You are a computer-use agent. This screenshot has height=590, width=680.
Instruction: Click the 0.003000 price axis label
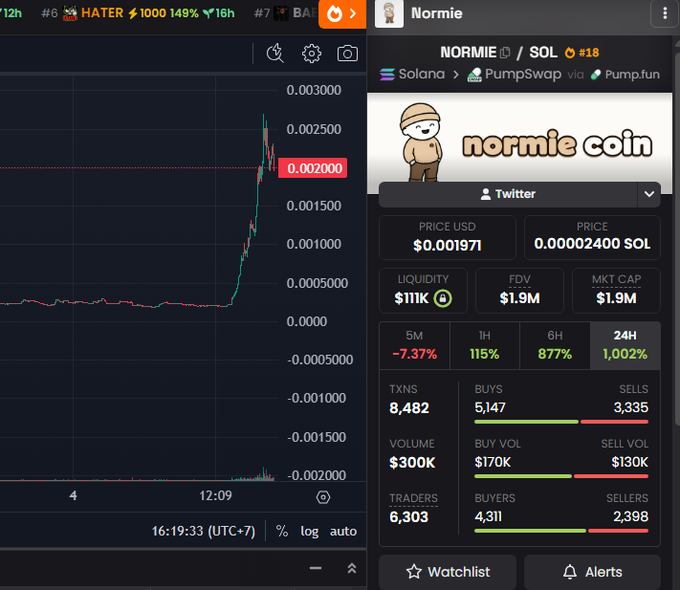(x=314, y=90)
